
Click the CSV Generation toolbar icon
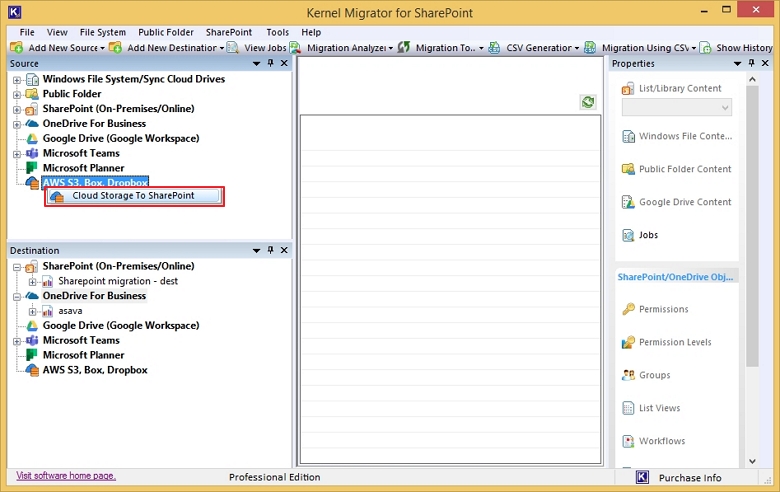click(494, 48)
